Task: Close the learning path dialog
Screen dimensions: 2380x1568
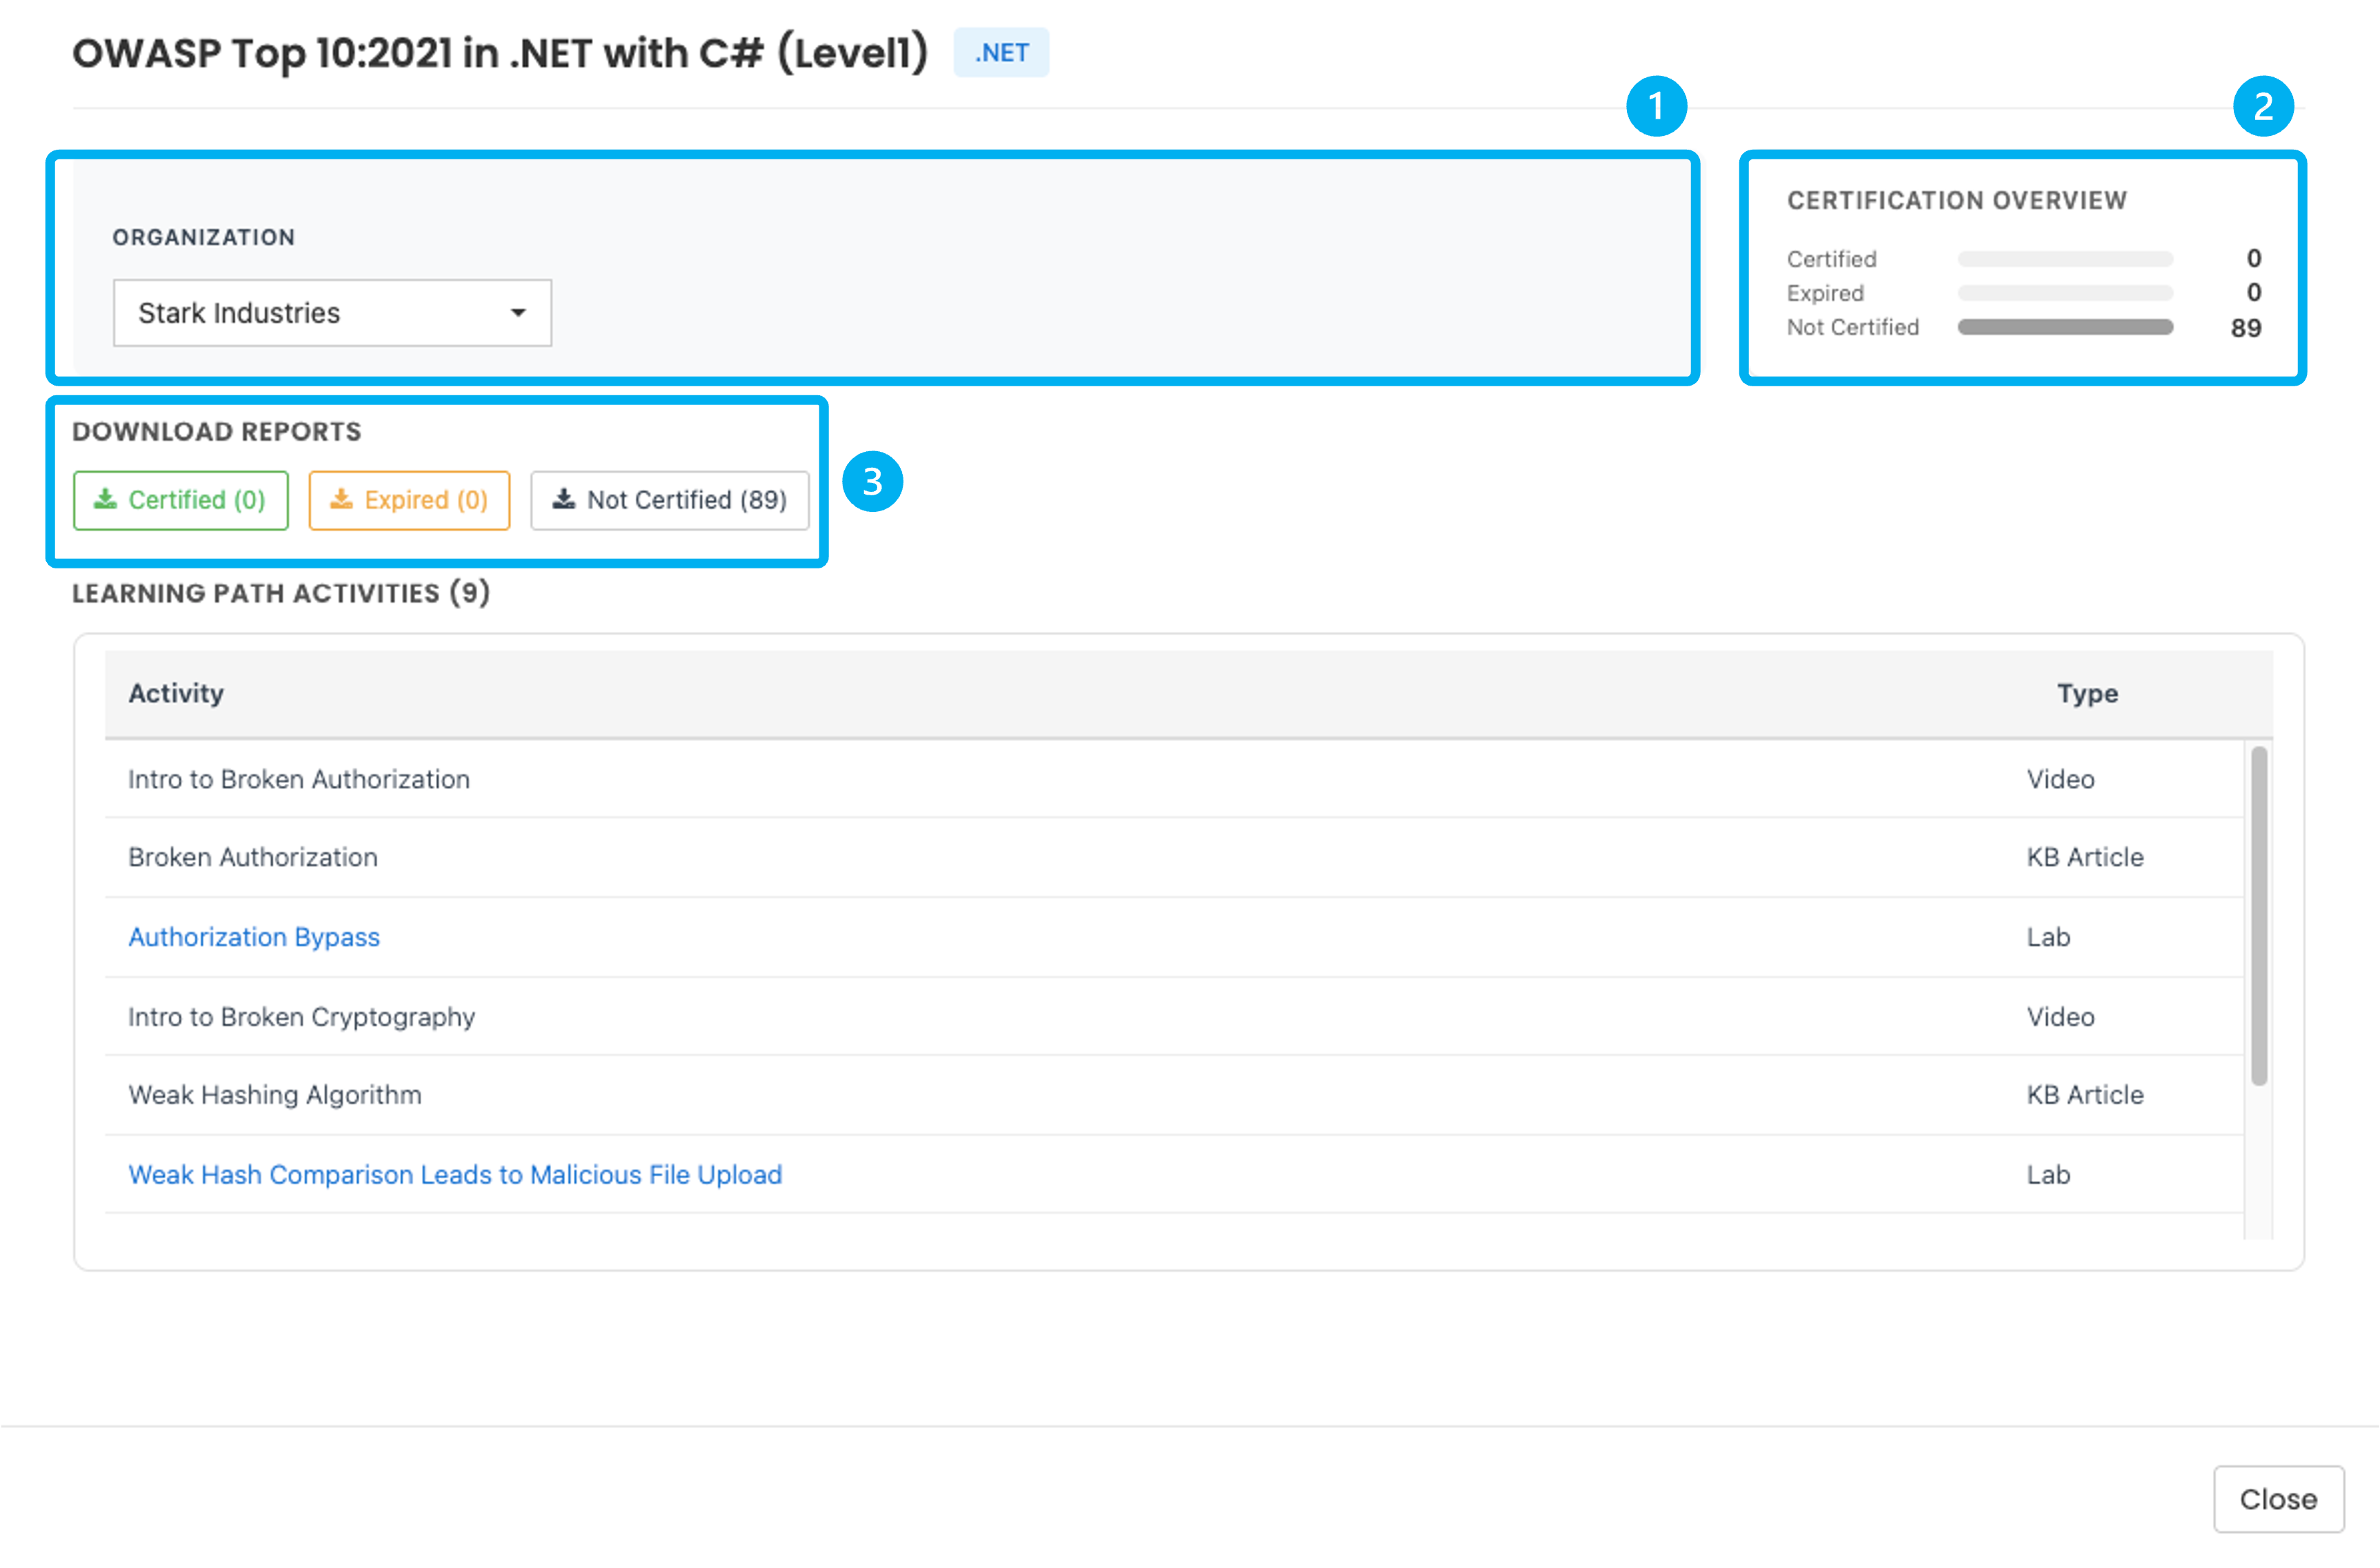Action: (x=2278, y=1499)
